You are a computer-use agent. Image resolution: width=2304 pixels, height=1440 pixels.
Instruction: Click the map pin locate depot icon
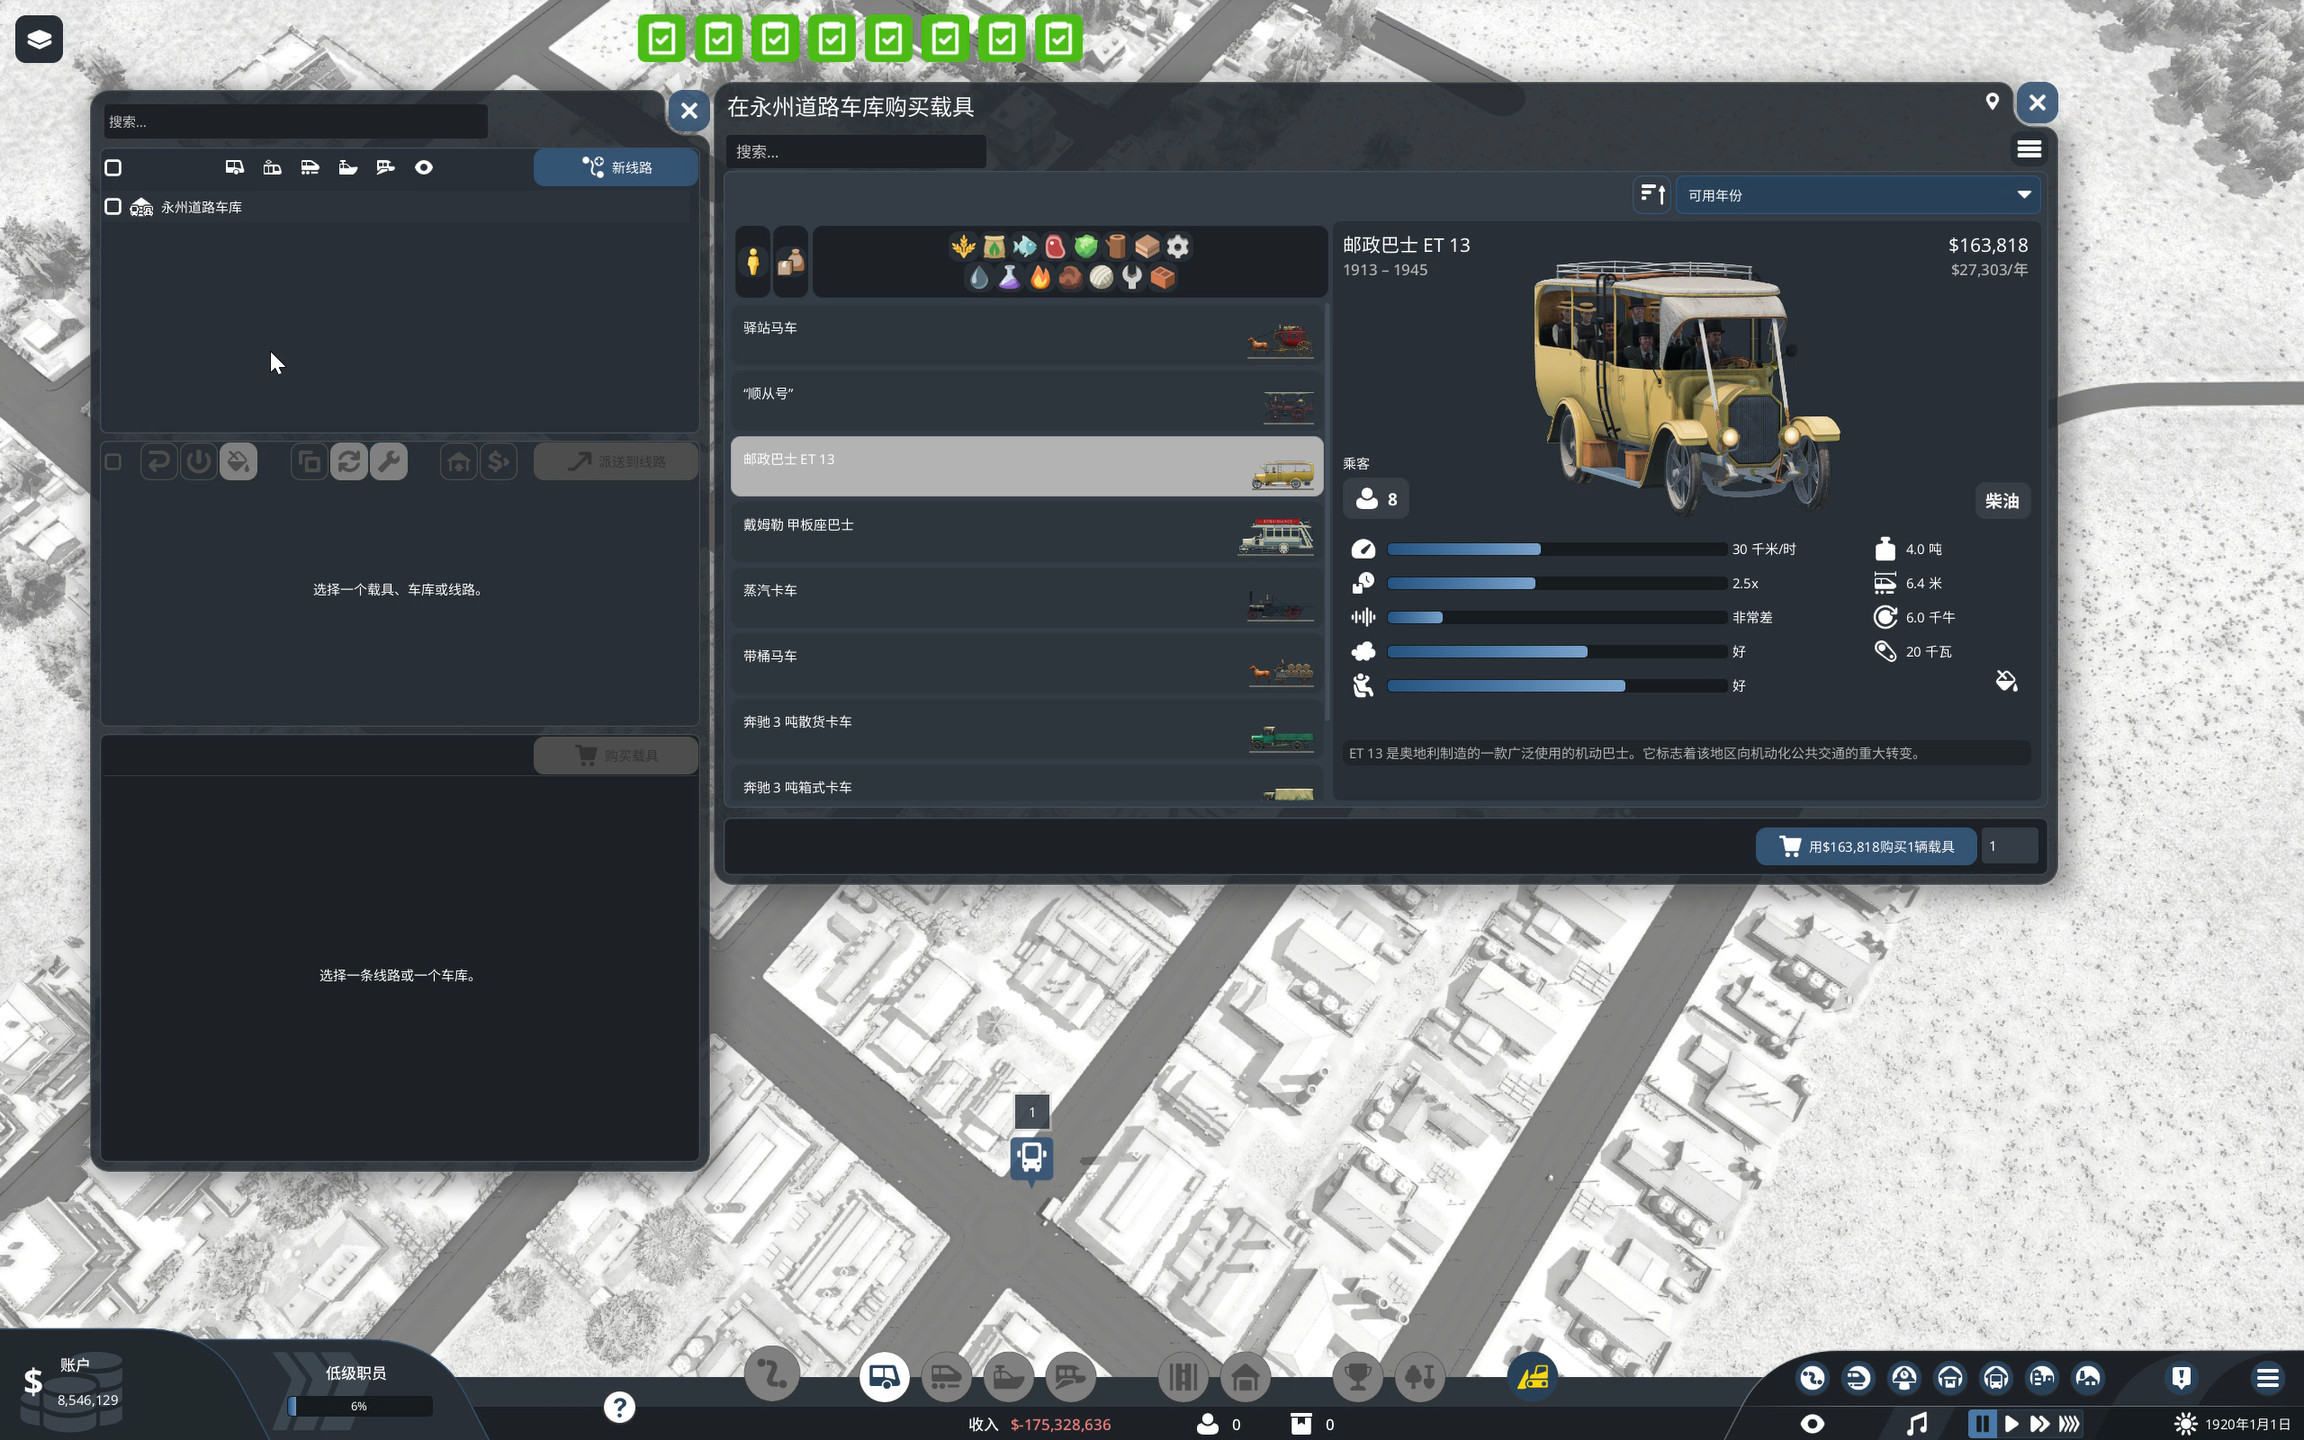pos(1992,101)
